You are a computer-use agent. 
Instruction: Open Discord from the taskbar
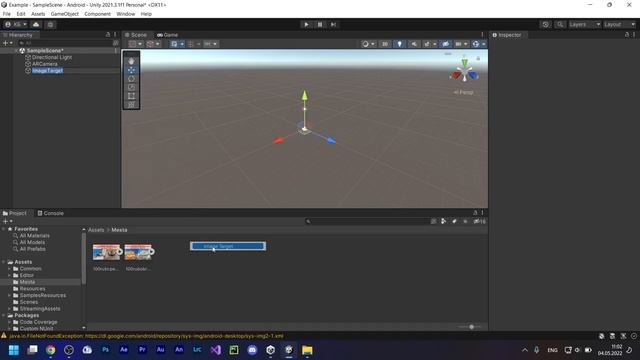click(252, 350)
